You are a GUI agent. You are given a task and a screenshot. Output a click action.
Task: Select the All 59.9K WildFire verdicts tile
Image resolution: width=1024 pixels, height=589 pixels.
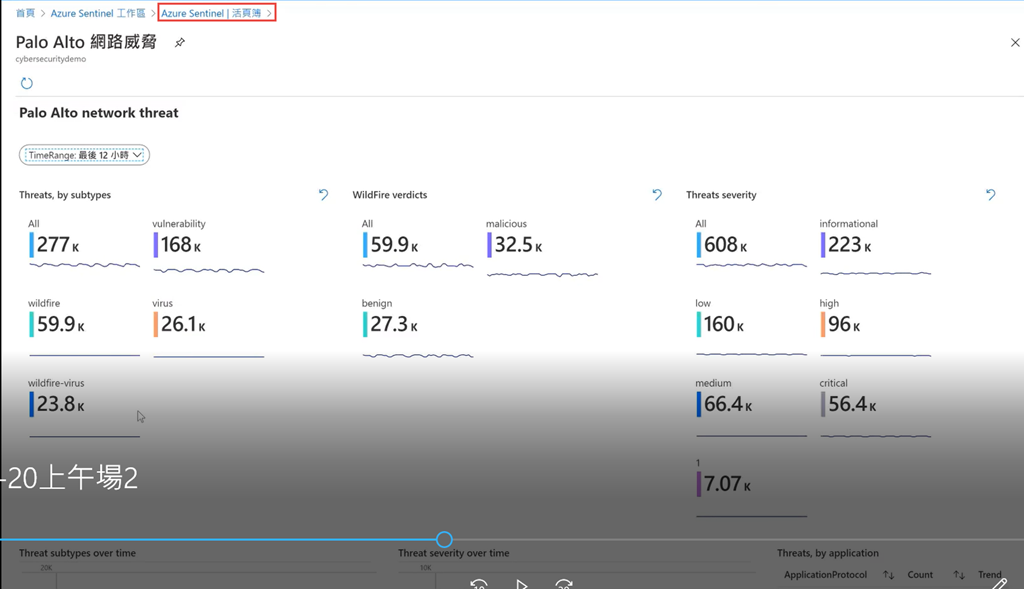coord(418,244)
